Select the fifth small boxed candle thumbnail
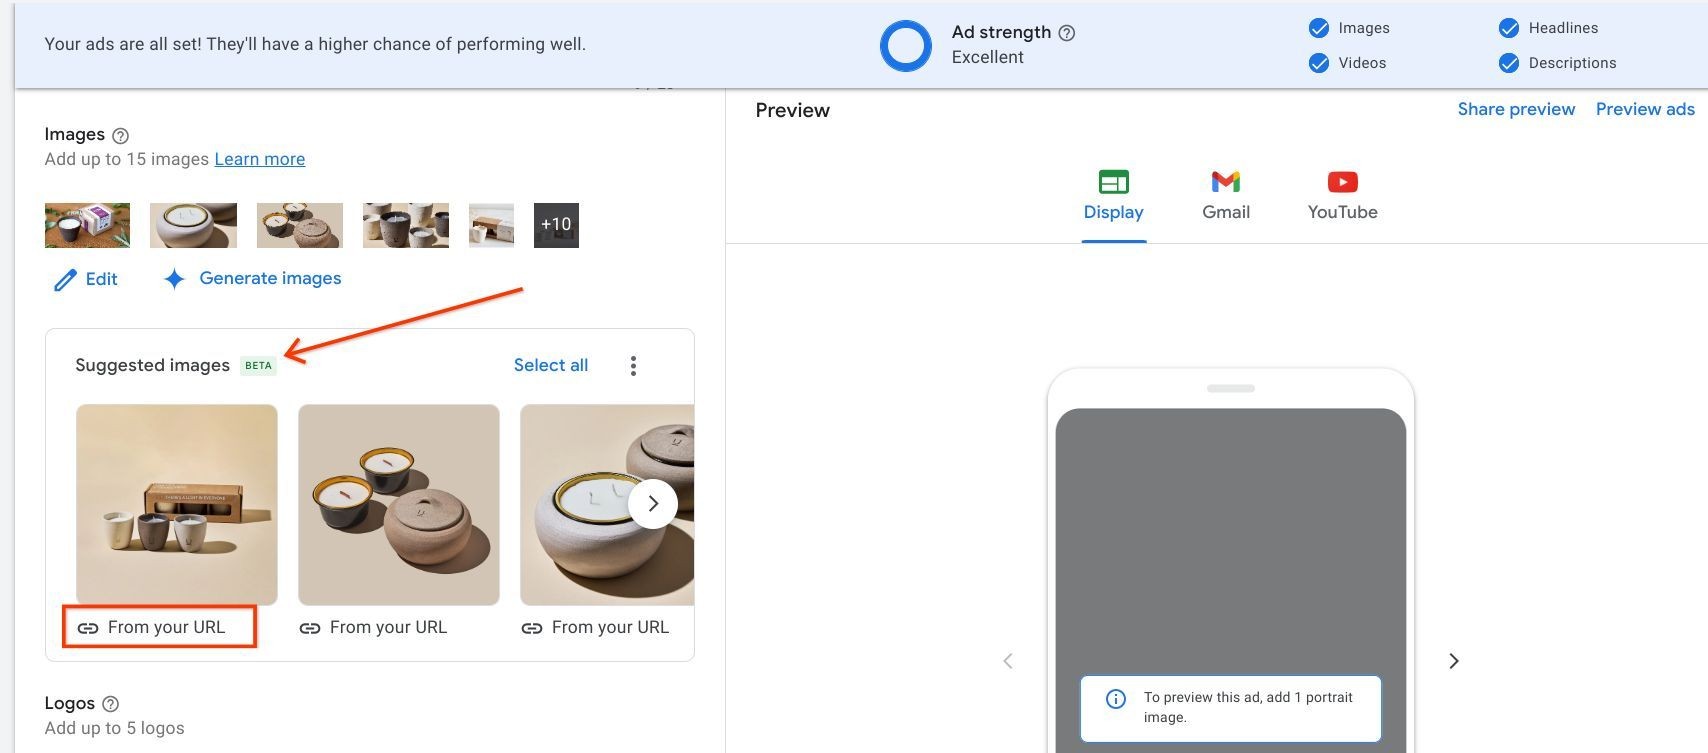1708x753 pixels. pyautogui.click(x=491, y=226)
